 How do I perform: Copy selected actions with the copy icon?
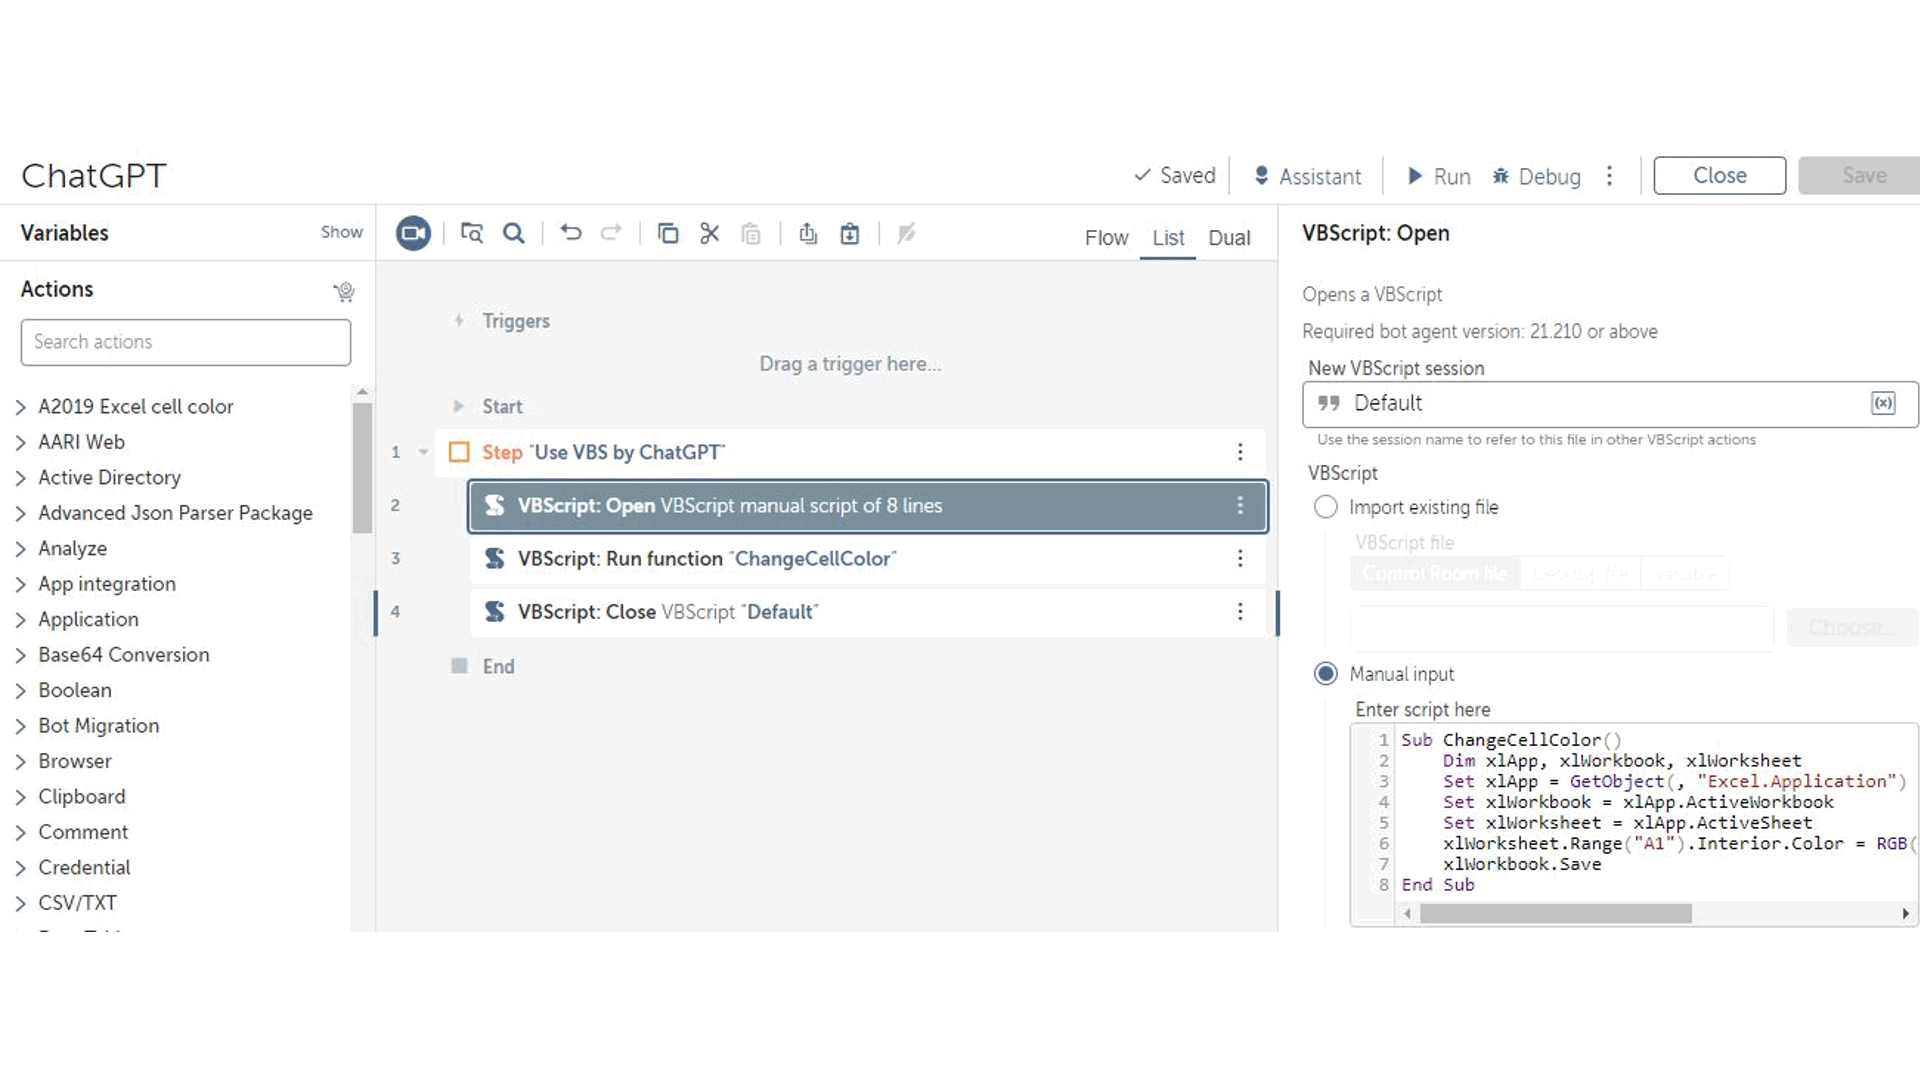668,233
